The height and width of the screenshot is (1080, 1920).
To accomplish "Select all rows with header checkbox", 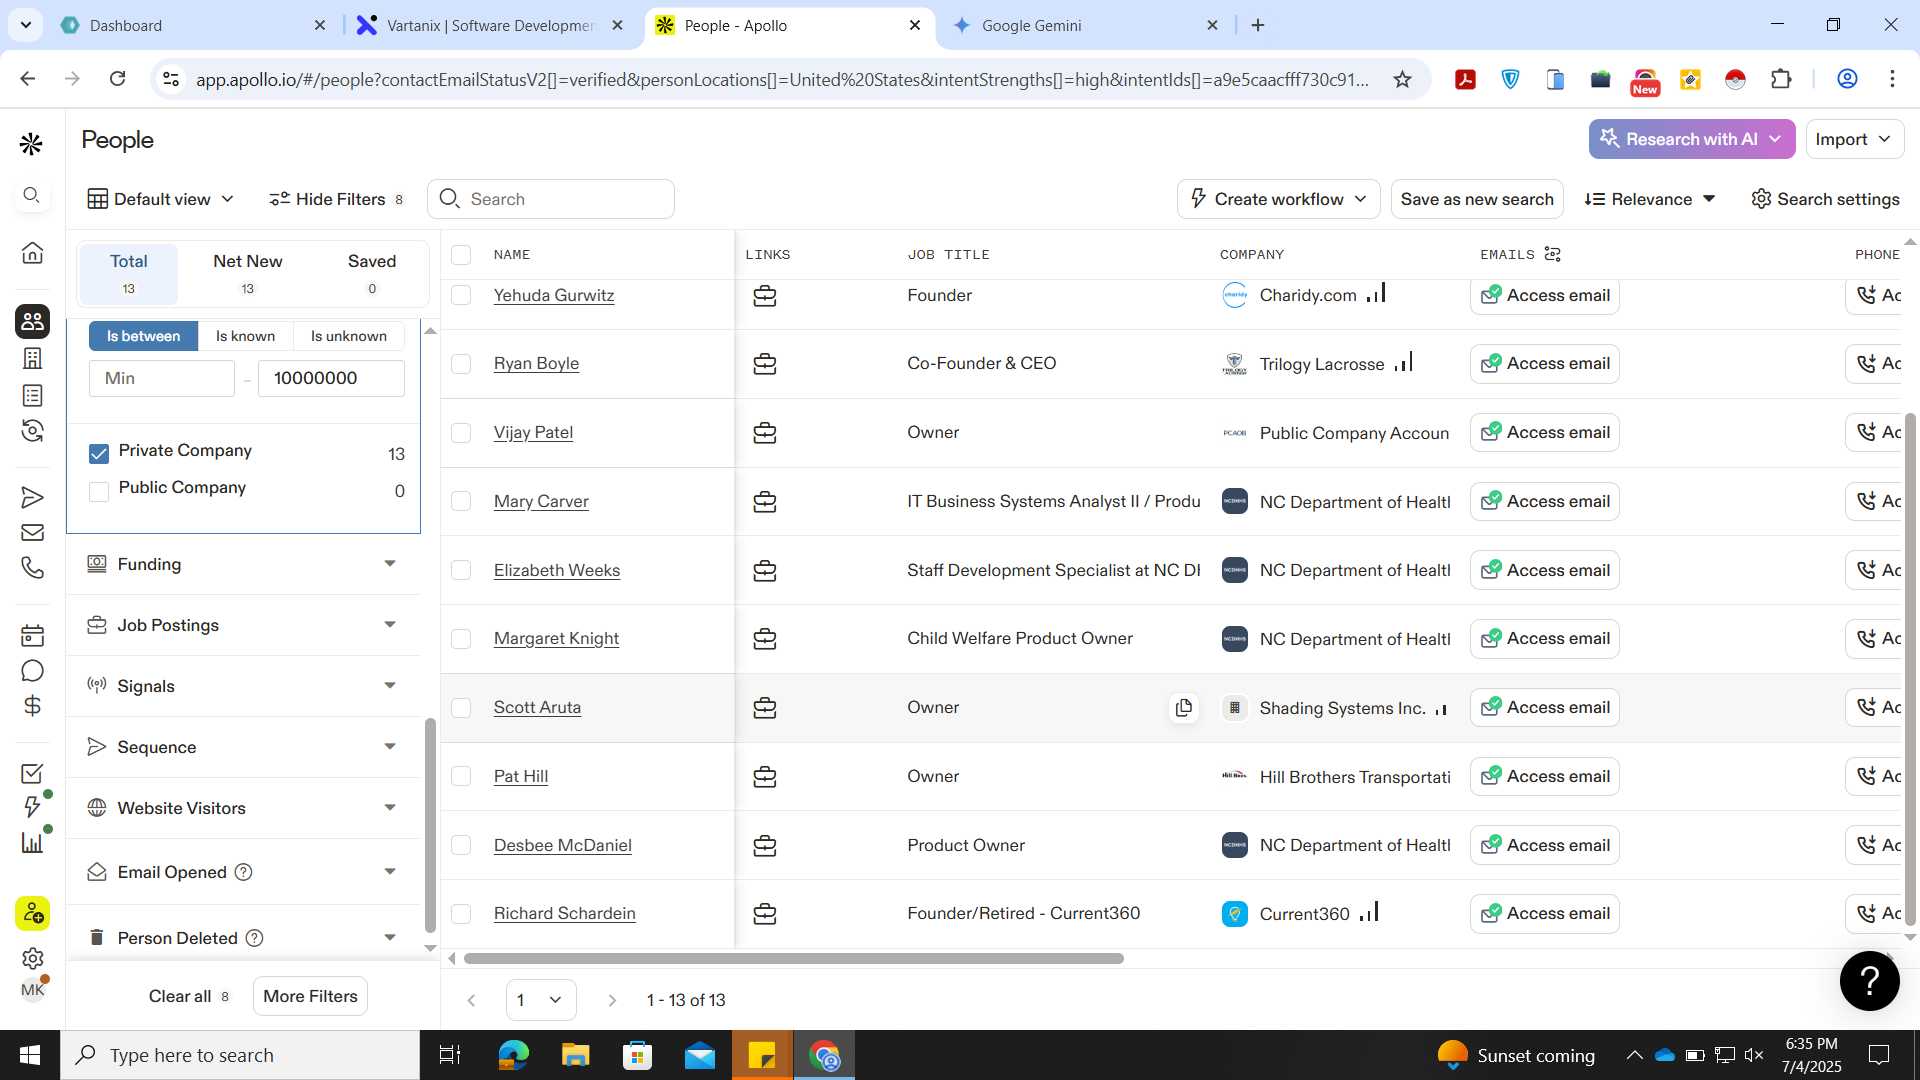I will tap(461, 254).
